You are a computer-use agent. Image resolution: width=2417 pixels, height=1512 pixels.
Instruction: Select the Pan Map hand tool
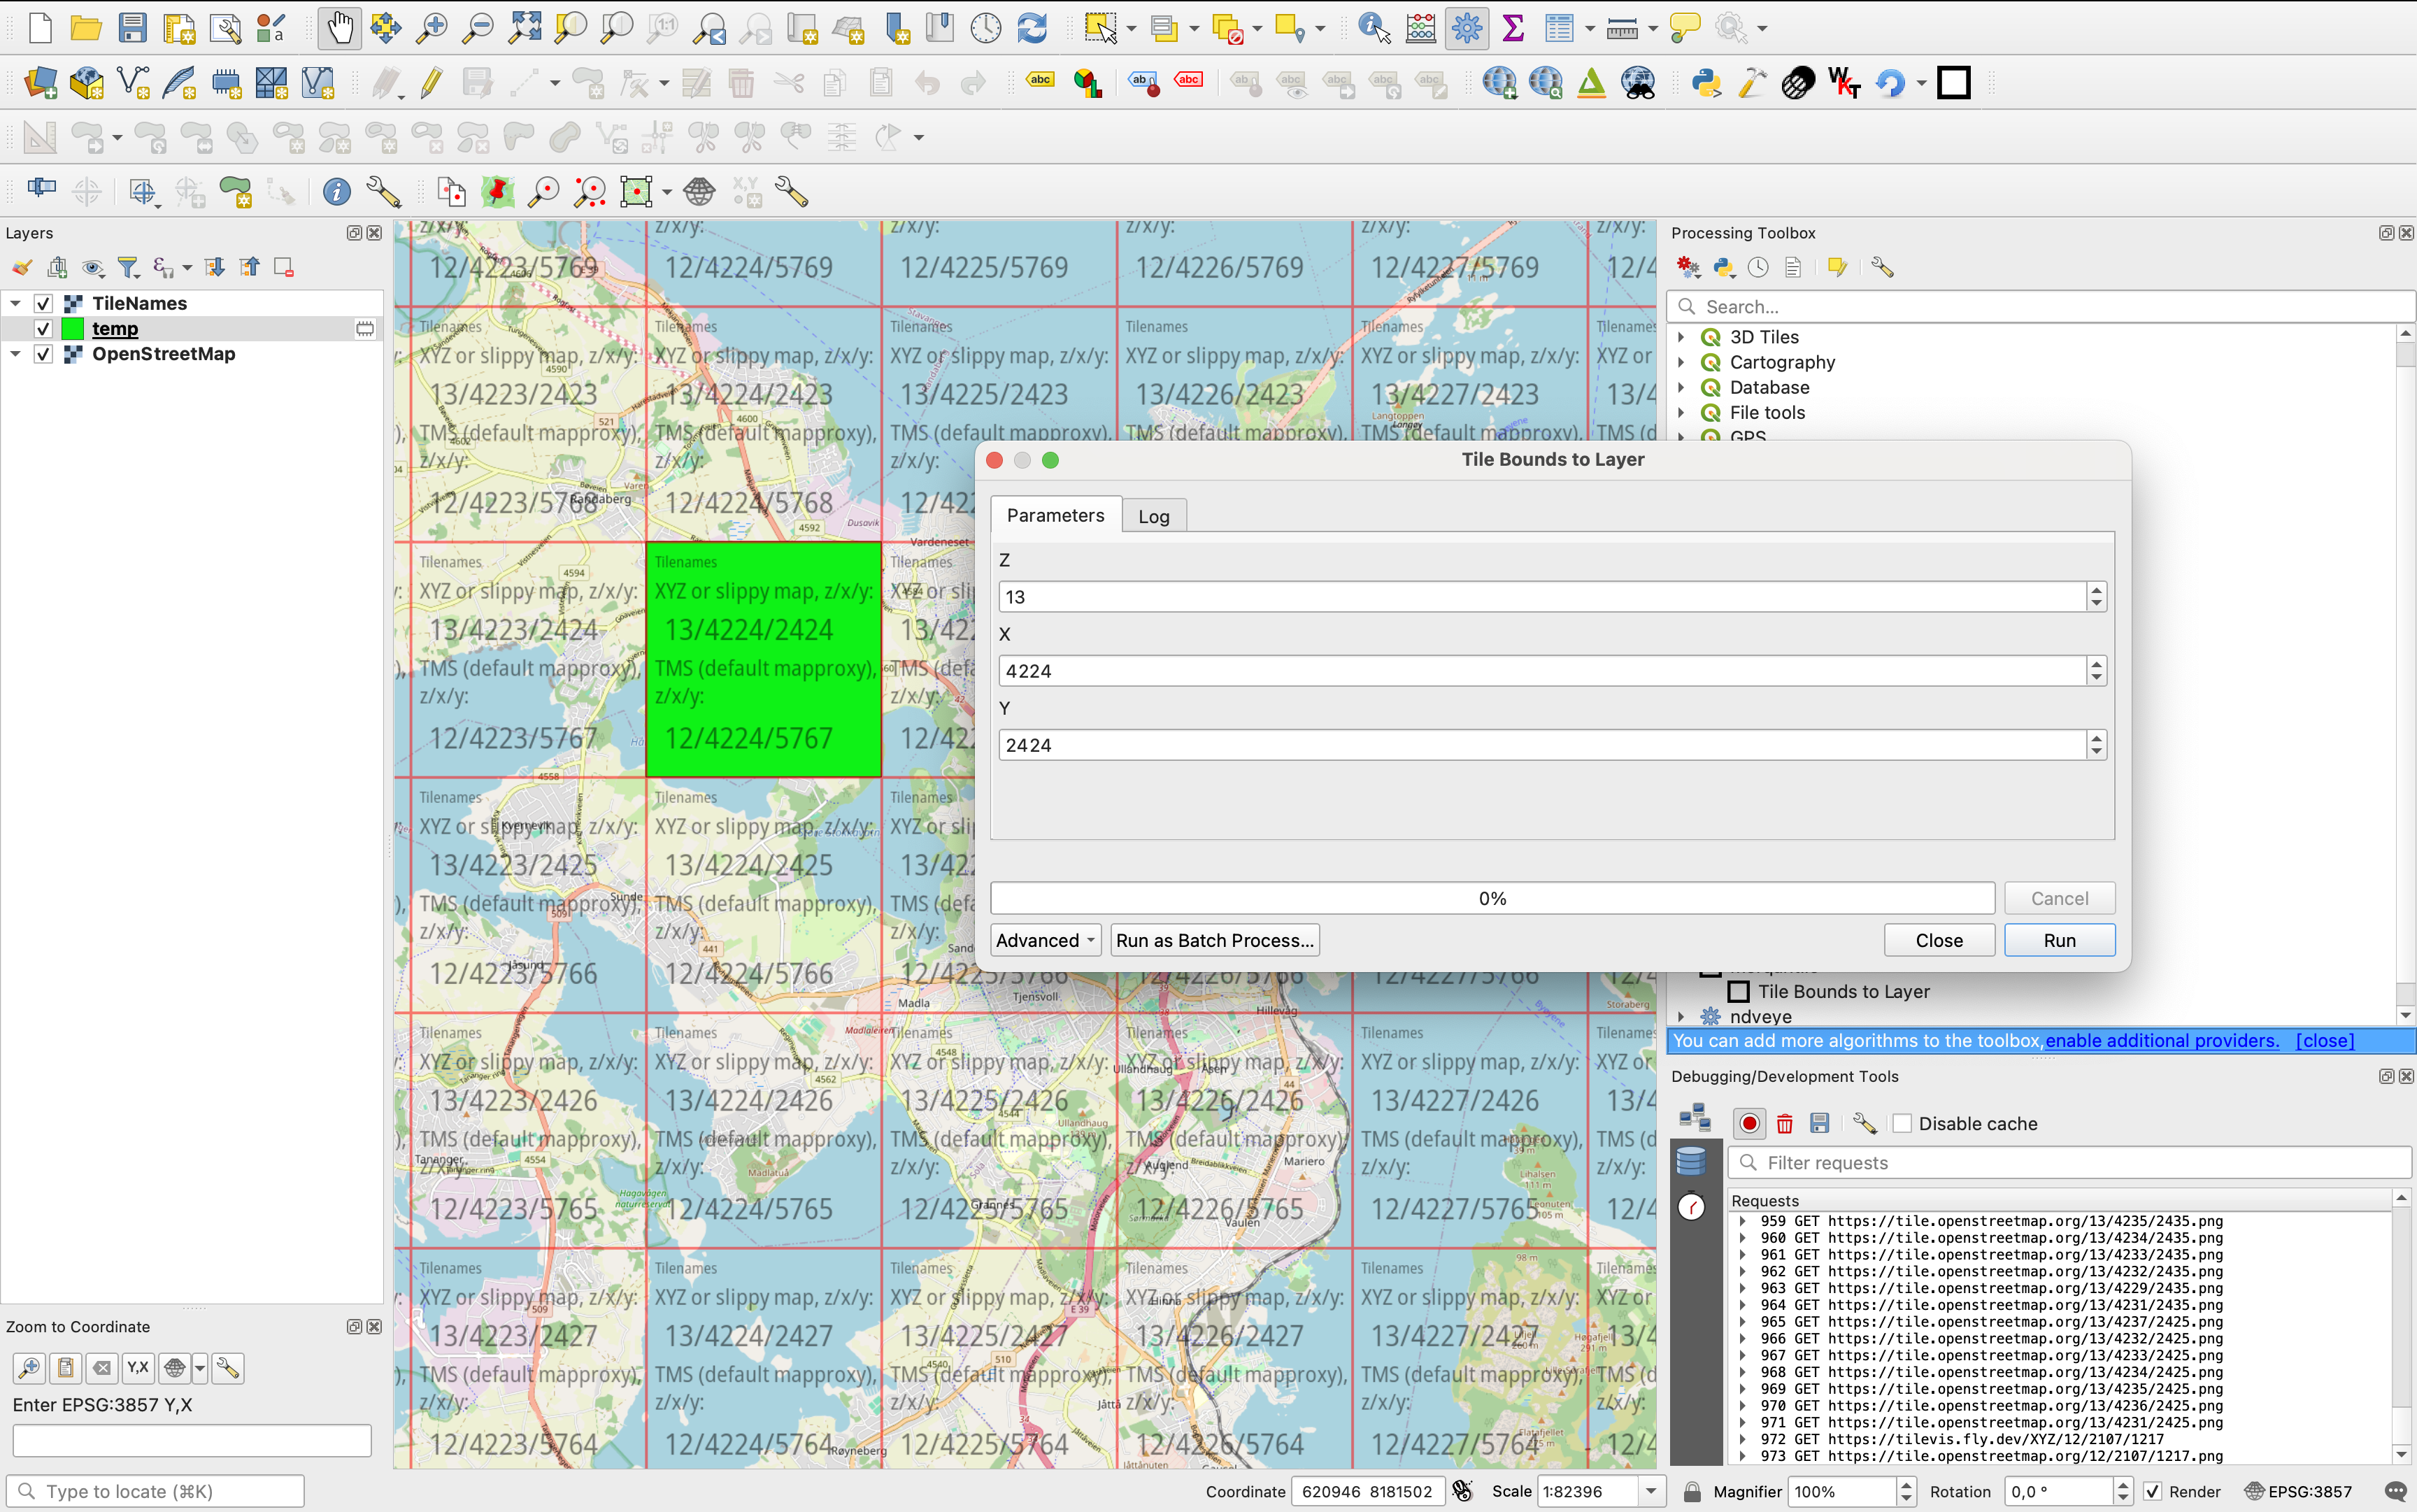[x=340, y=28]
